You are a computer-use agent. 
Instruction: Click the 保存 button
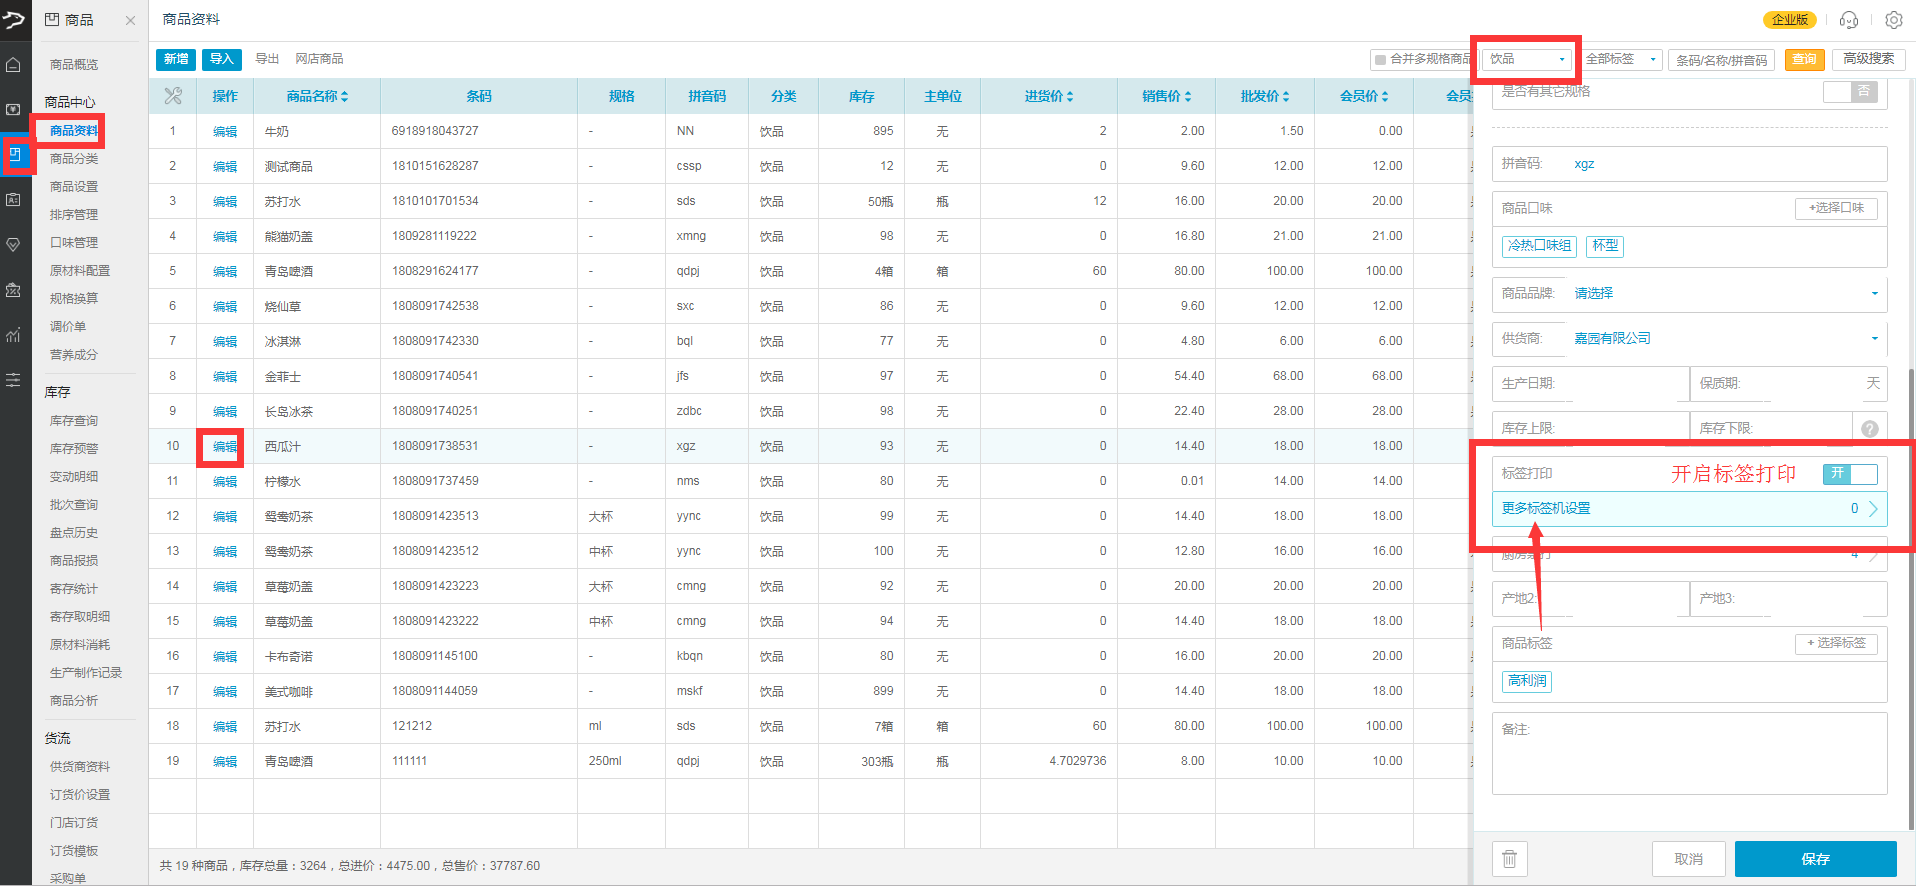(1815, 859)
